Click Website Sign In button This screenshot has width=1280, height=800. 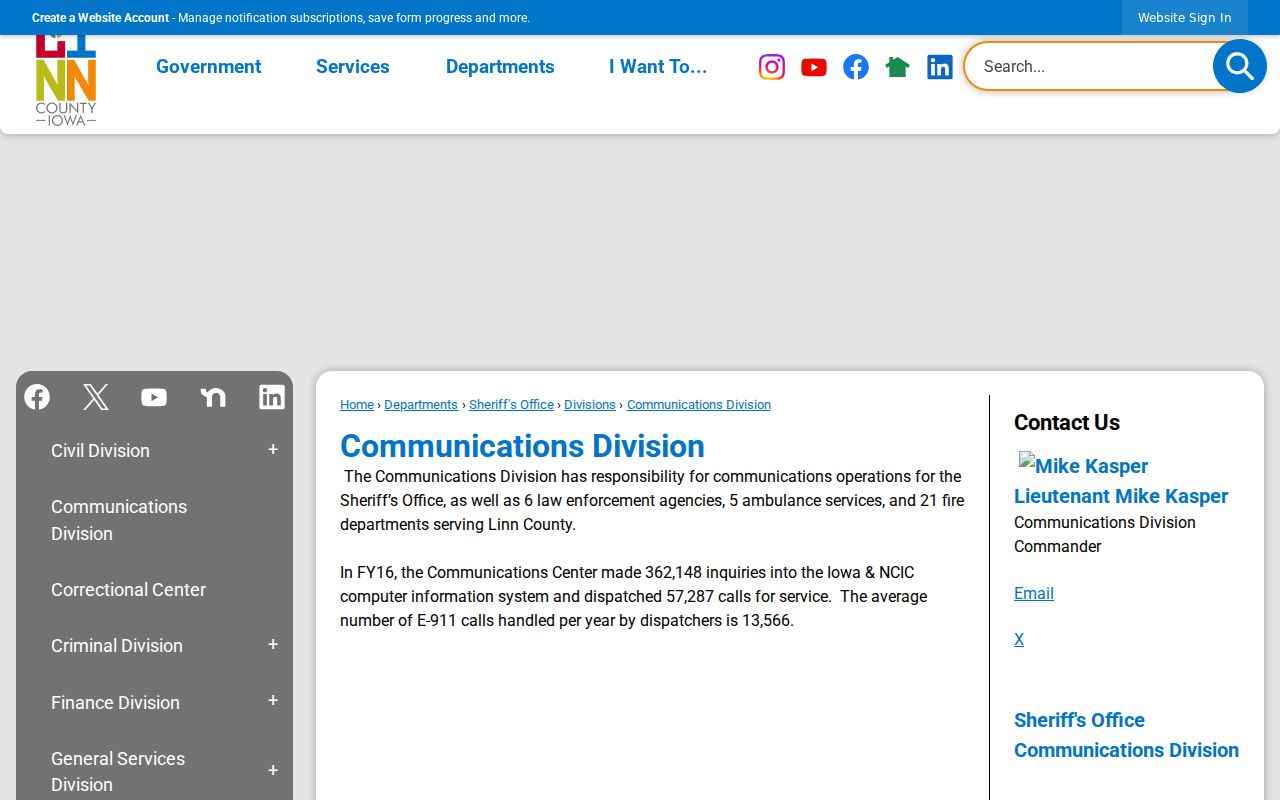tap(1185, 17)
